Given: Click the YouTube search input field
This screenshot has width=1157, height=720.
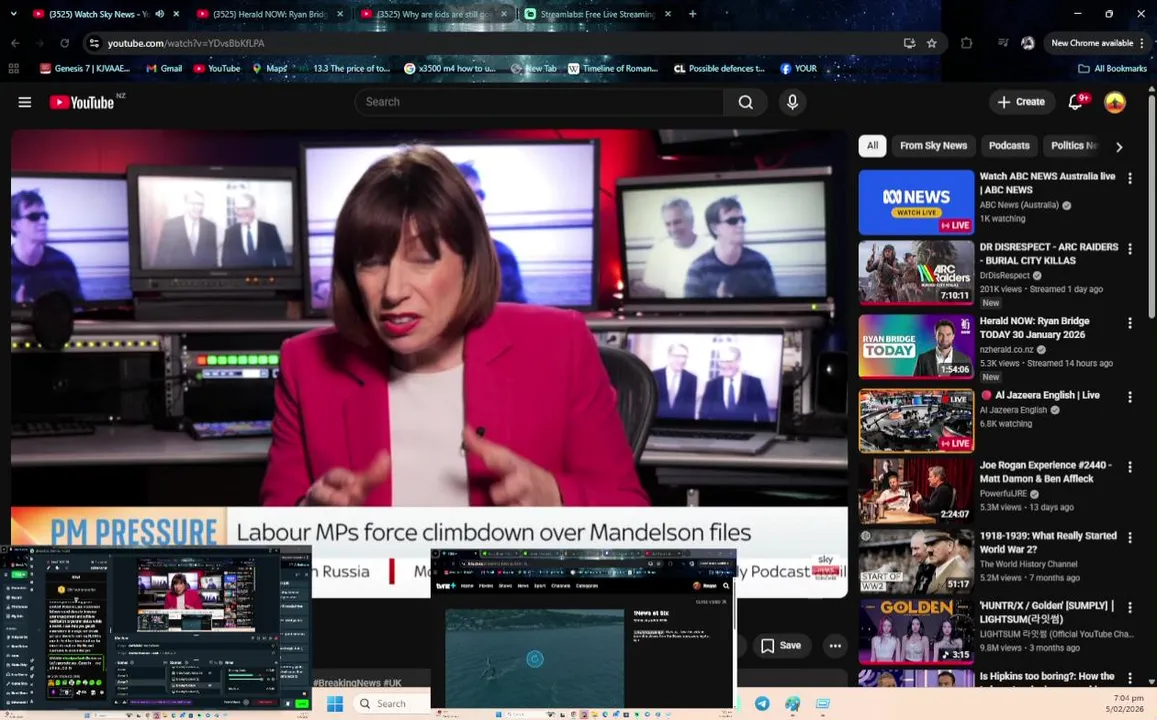Looking at the screenshot, I should [539, 102].
